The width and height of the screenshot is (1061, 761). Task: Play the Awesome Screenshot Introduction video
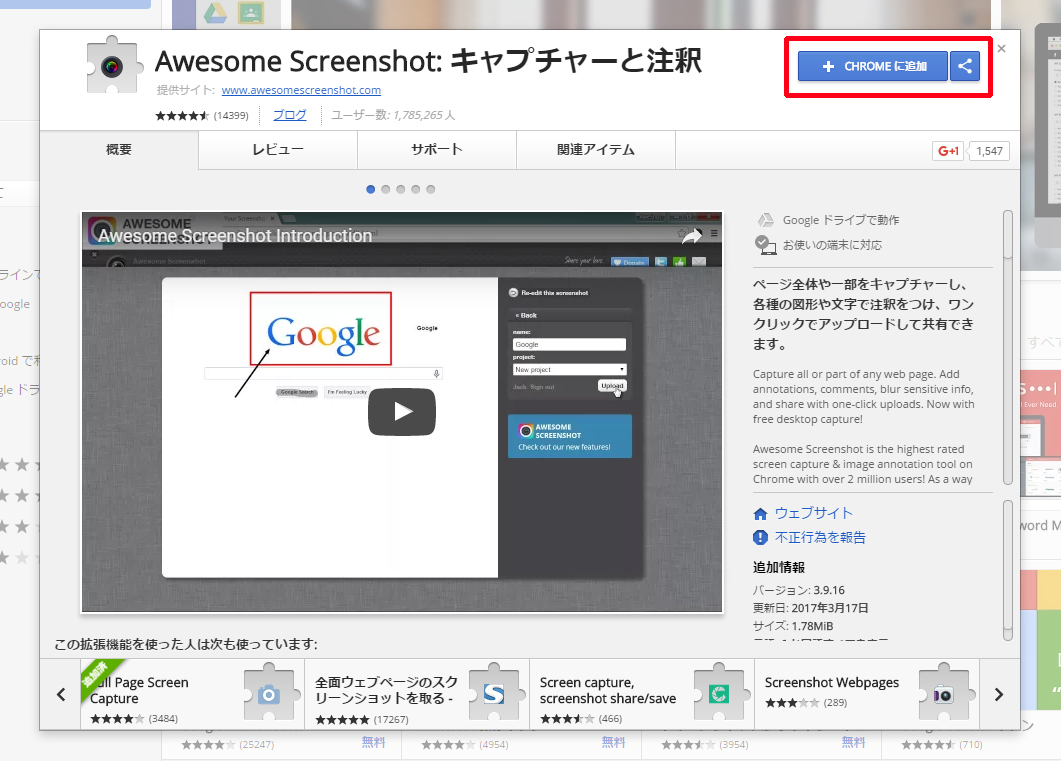point(402,412)
